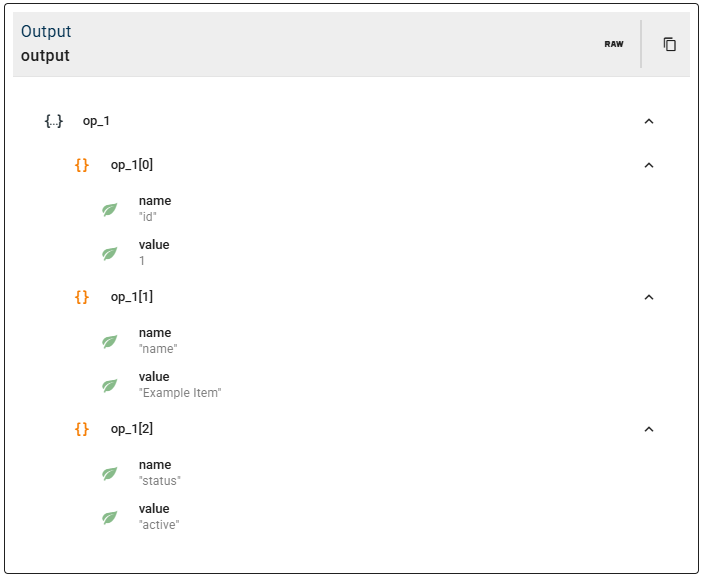Select the op_1[0] tree label
701x575 pixels.
(132, 165)
